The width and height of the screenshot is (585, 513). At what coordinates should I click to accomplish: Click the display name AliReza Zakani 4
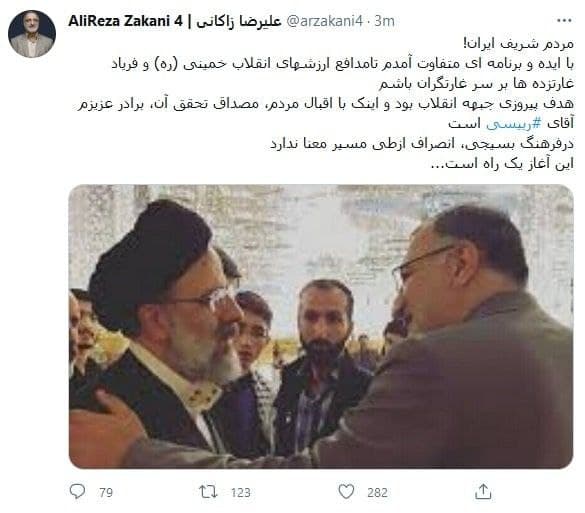click(125, 21)
